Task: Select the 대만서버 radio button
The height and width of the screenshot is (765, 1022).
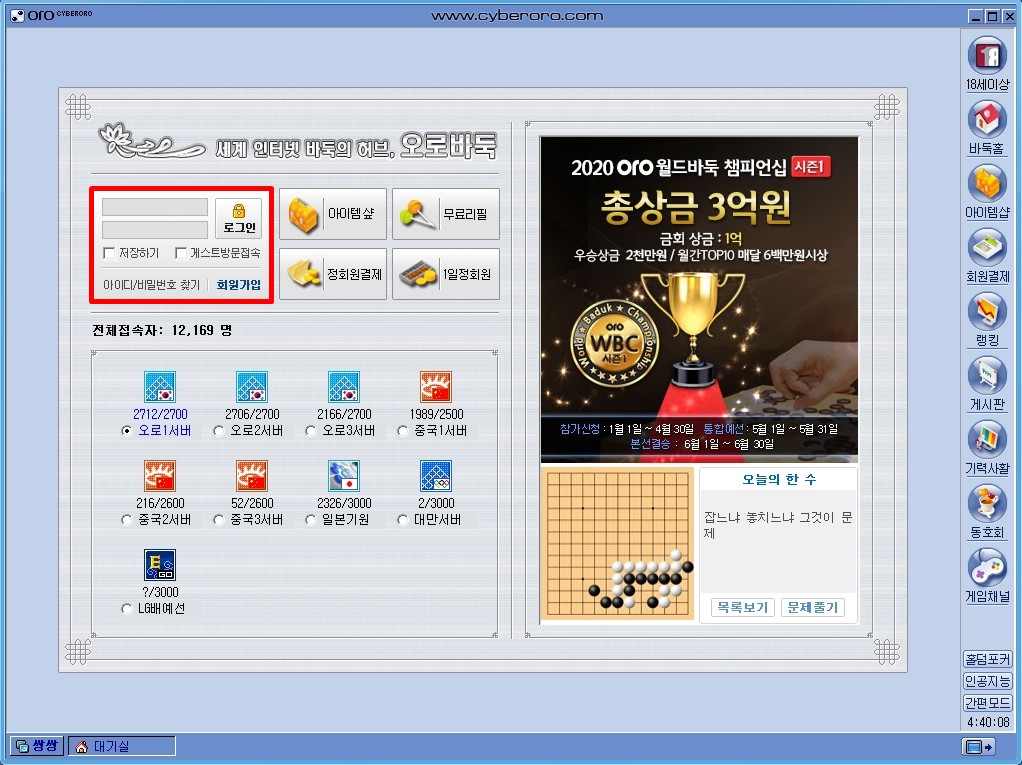Action: [x=403, y=520]
